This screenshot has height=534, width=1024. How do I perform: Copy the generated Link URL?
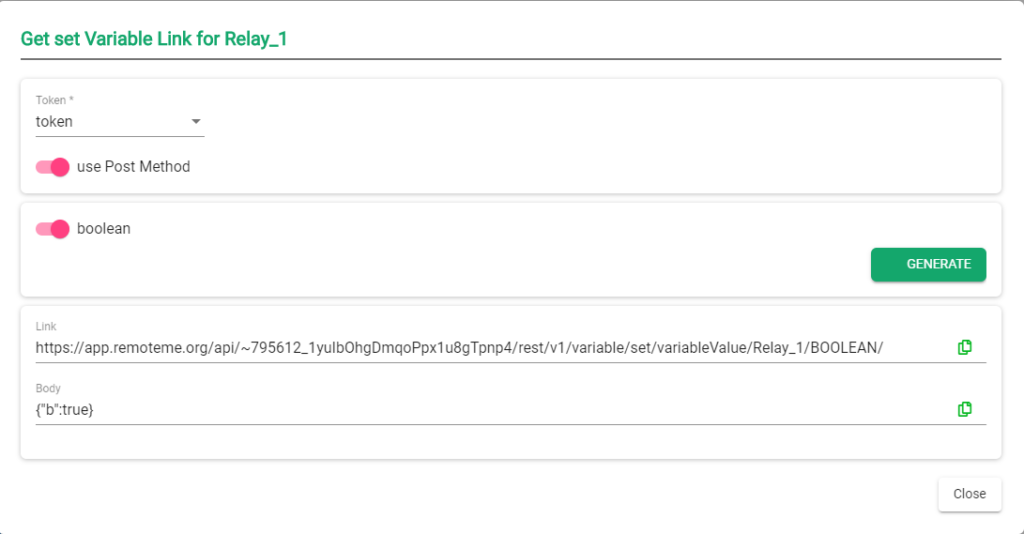click(964, 347)
